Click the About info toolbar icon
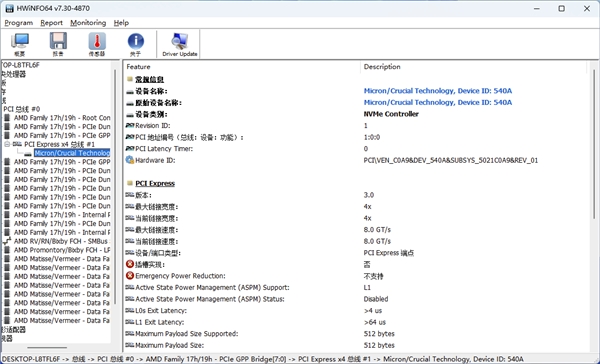The height and width of the screenshot is (364, 600). pos(135,44)
